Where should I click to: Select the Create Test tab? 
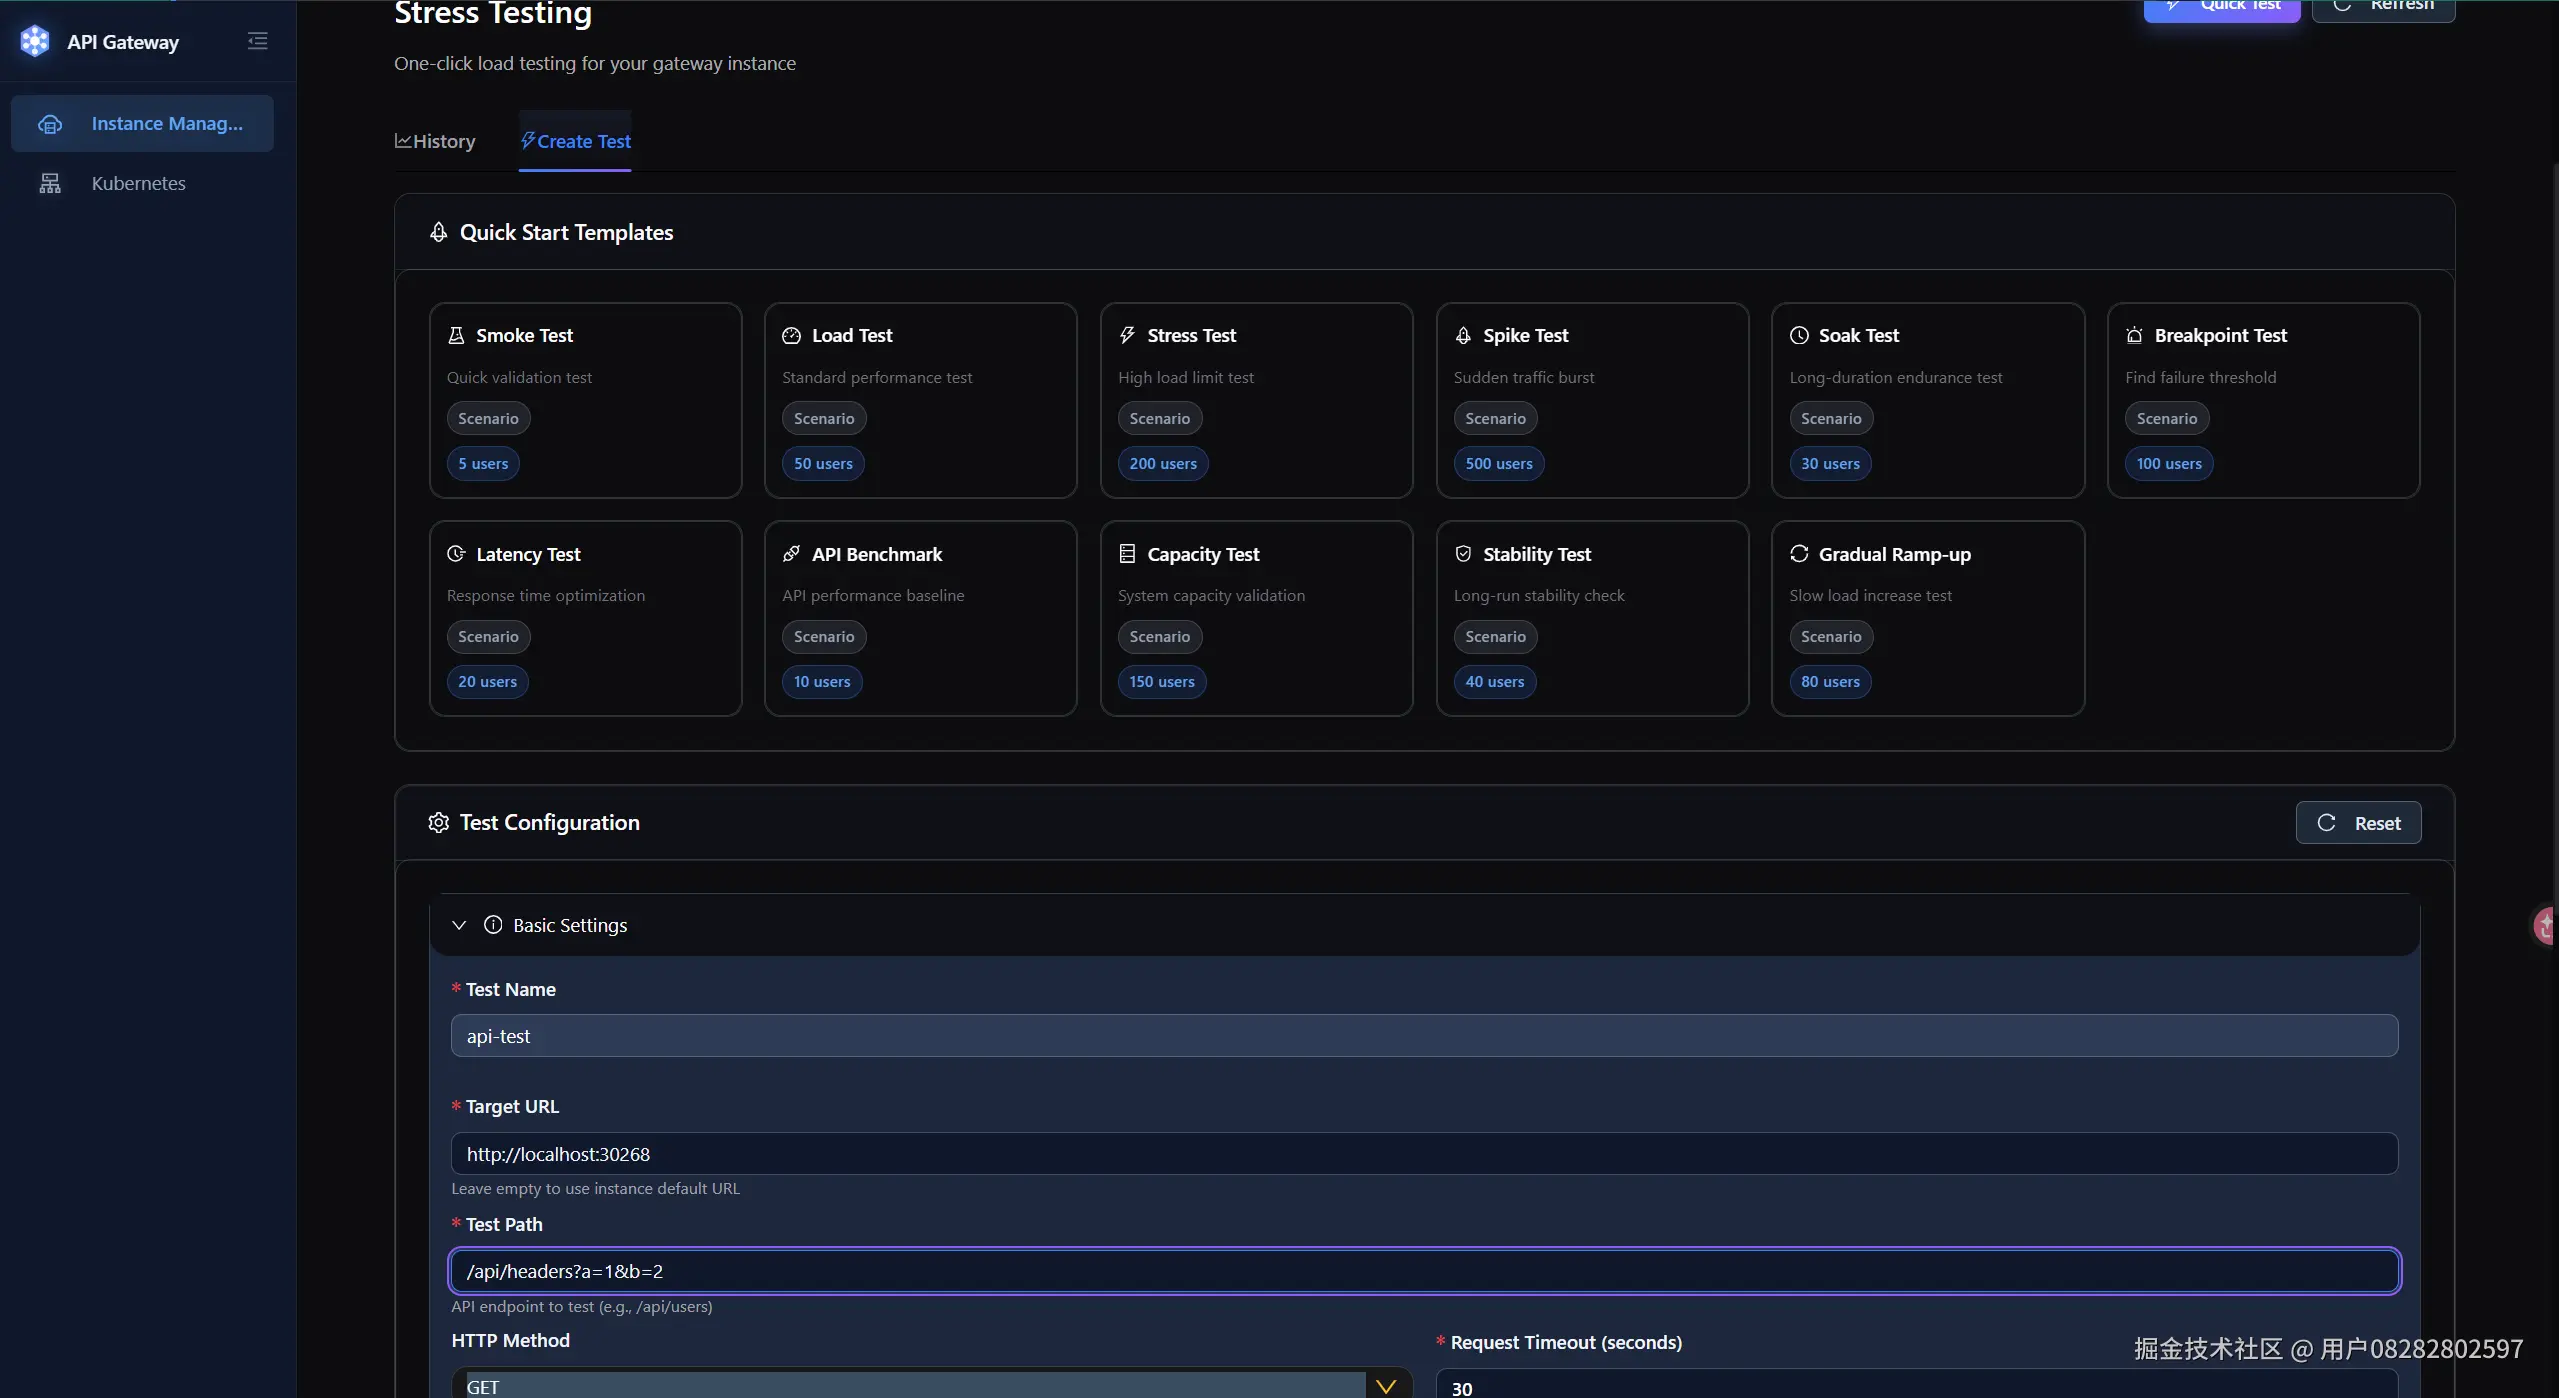575,141
